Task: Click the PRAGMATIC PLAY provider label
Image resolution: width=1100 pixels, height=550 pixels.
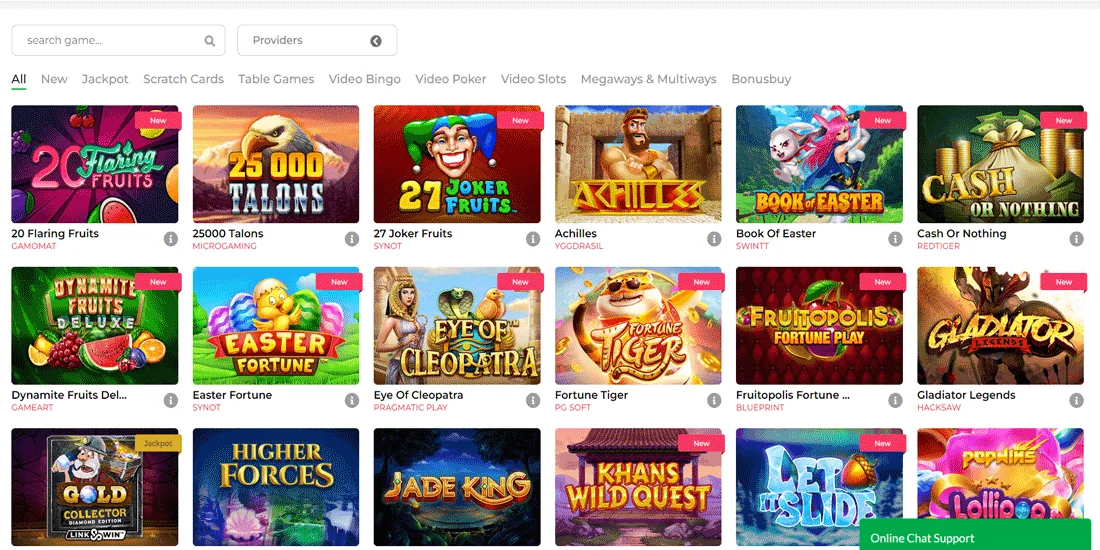Action: tap(411, 408)
